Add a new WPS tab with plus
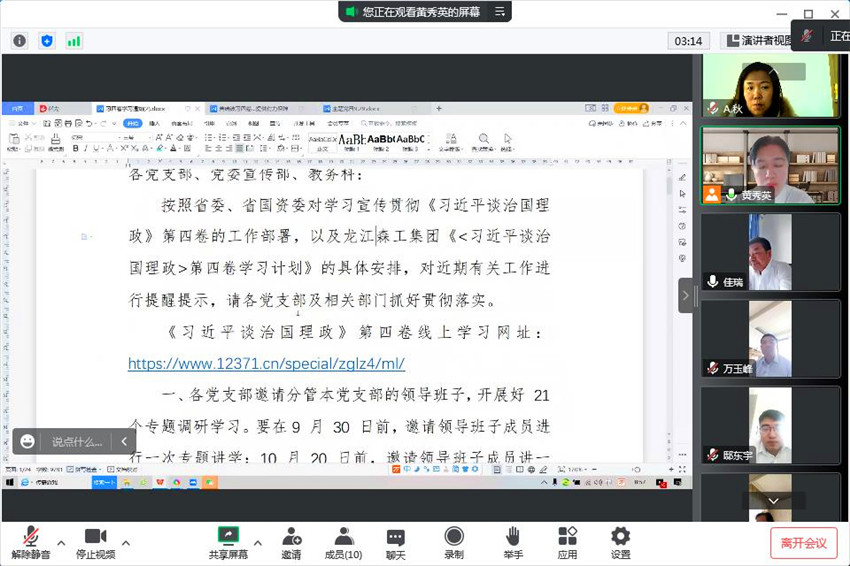This screenshot has height=566, width=850. 439,108
